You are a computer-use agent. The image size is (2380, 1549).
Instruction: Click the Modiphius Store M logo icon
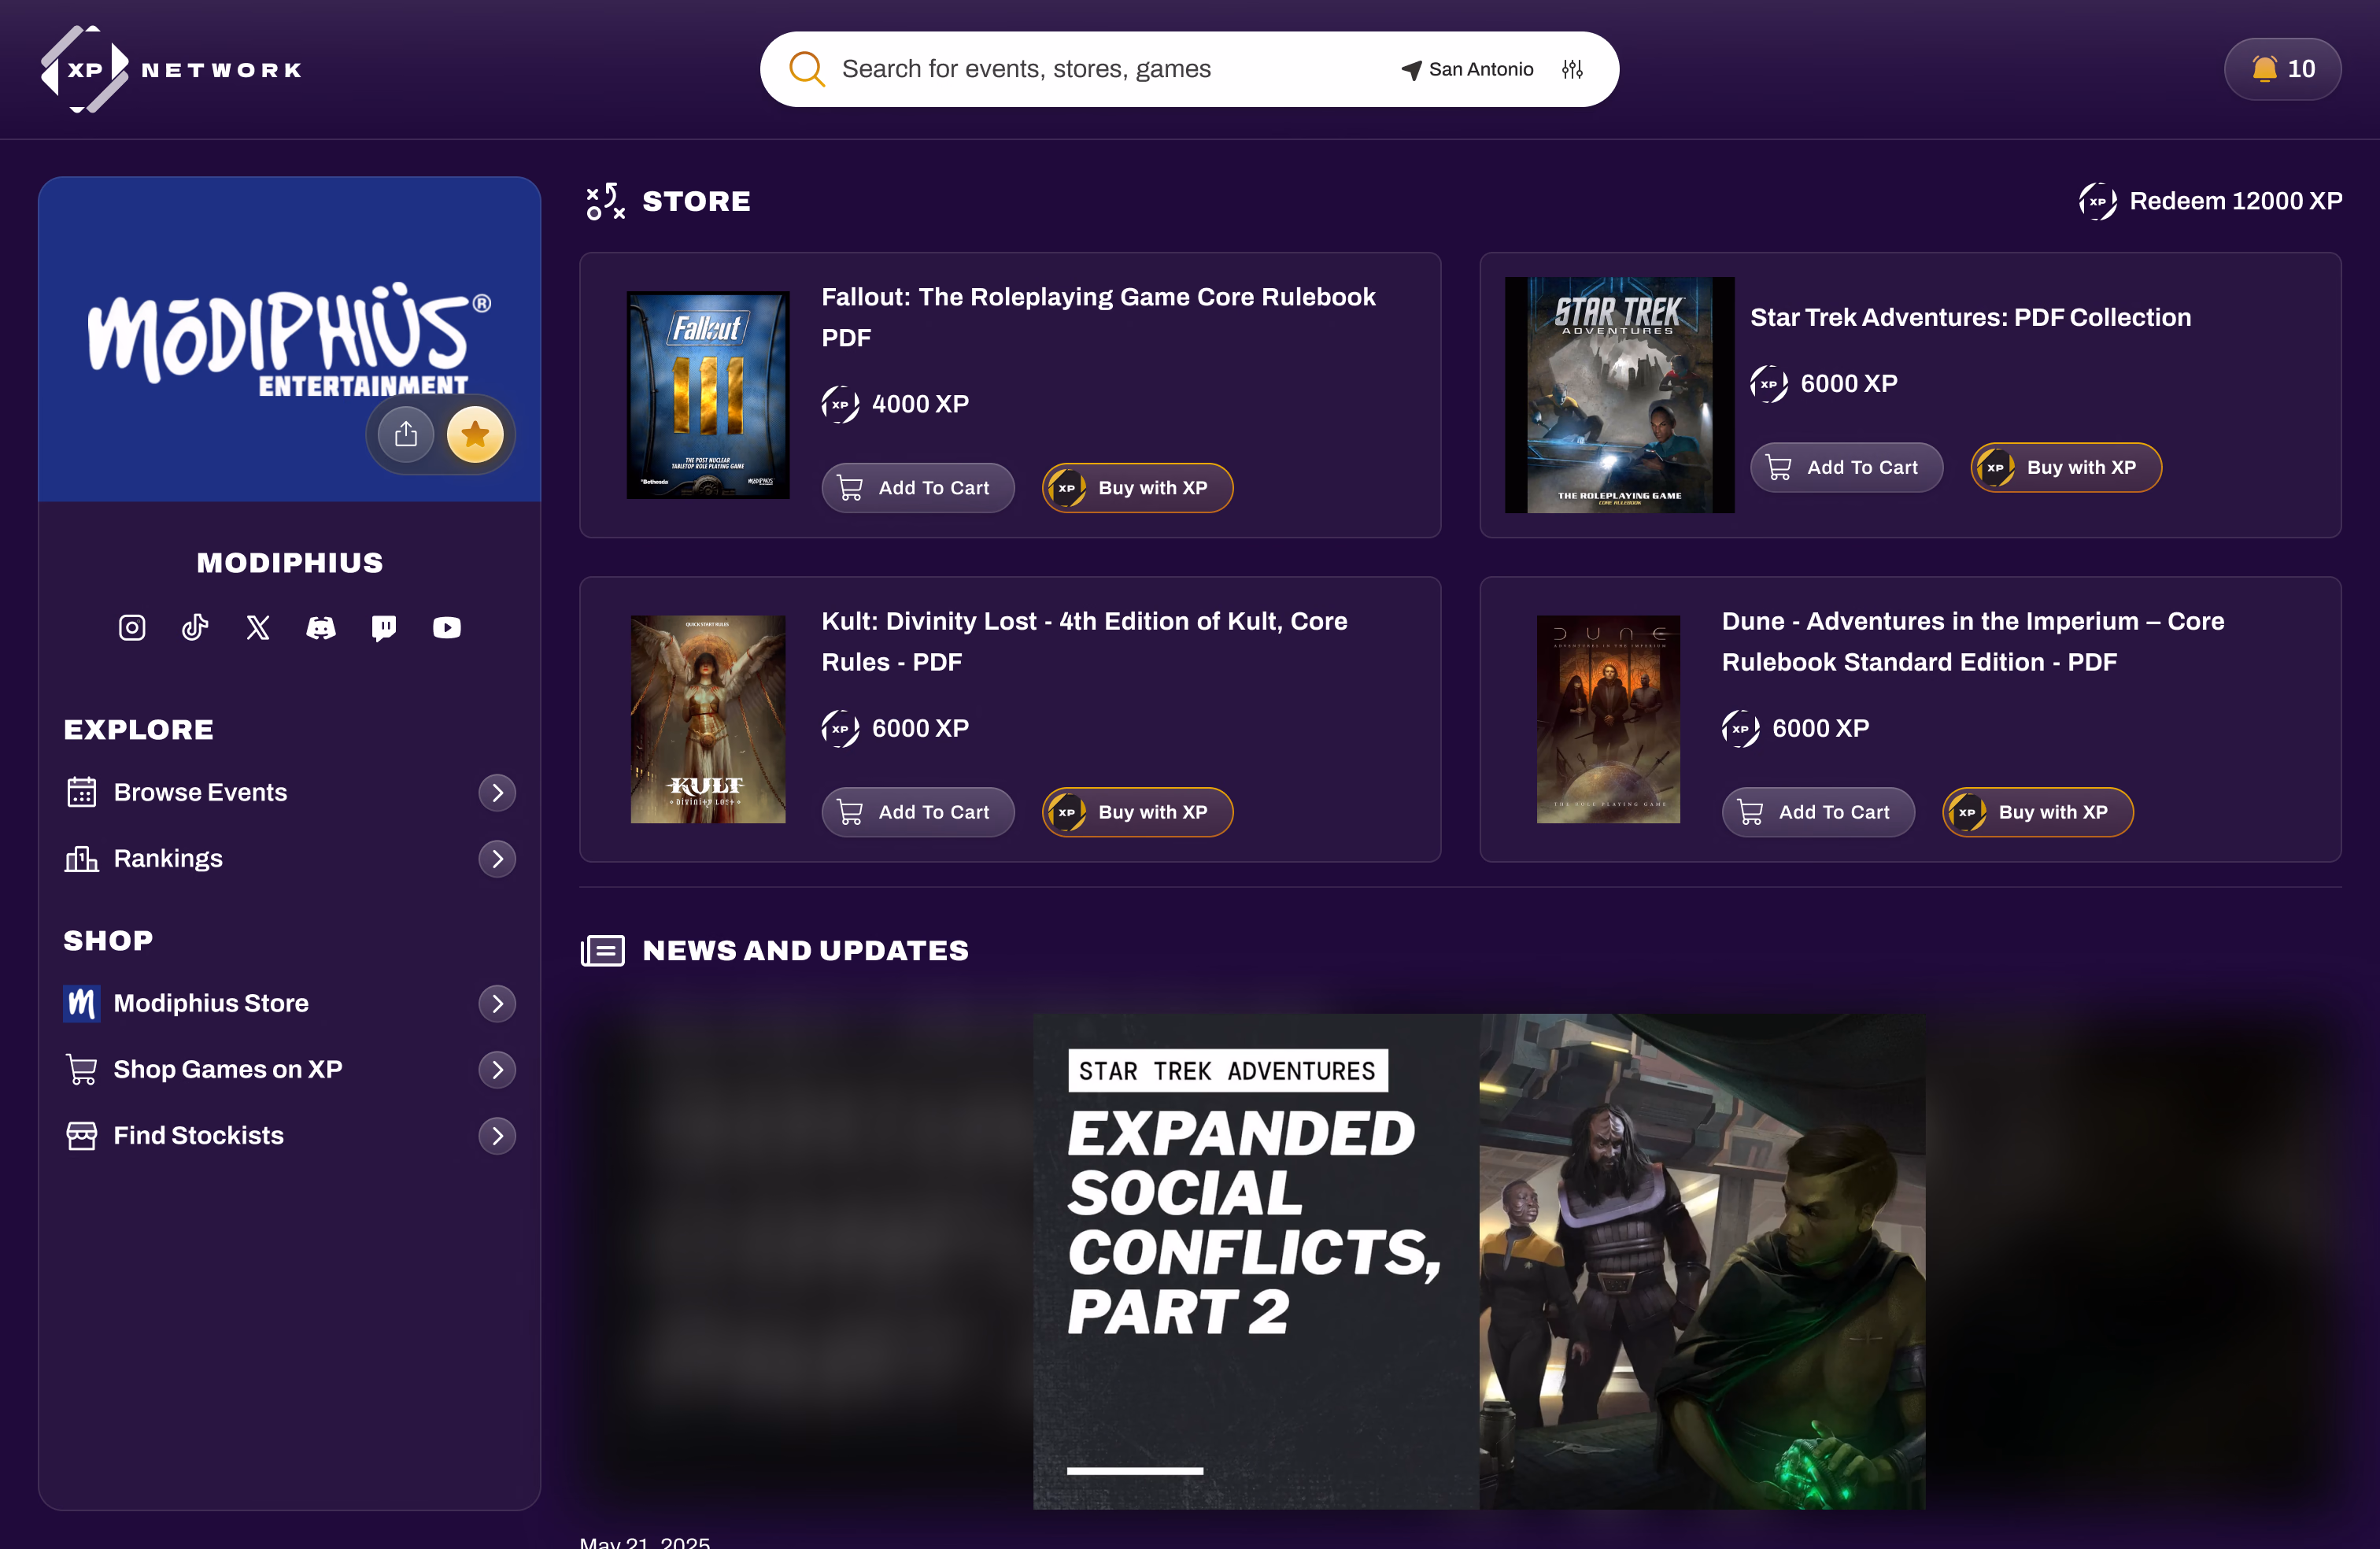tap(82, 1003)
